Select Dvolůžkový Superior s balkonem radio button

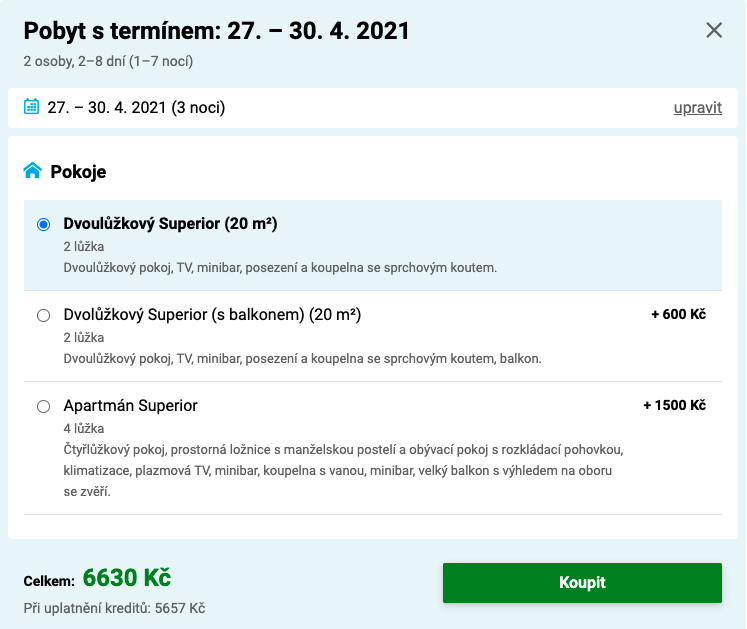43,315
